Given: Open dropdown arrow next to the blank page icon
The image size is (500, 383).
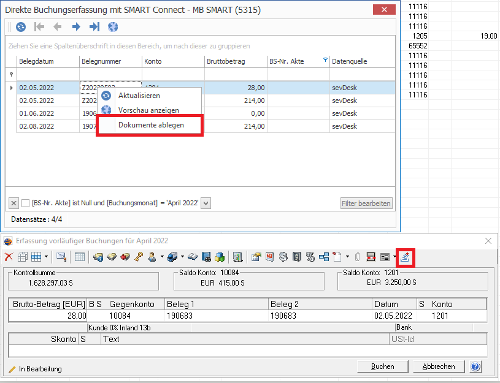Looking at the screenshot, I should (347, 257).
